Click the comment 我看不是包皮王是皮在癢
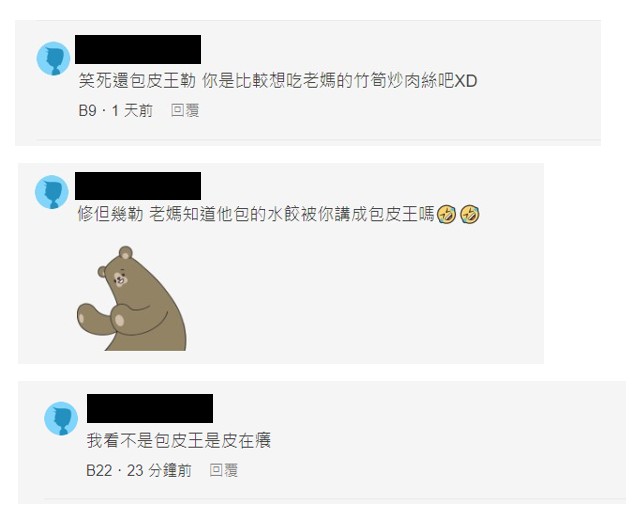 point(179,441)
